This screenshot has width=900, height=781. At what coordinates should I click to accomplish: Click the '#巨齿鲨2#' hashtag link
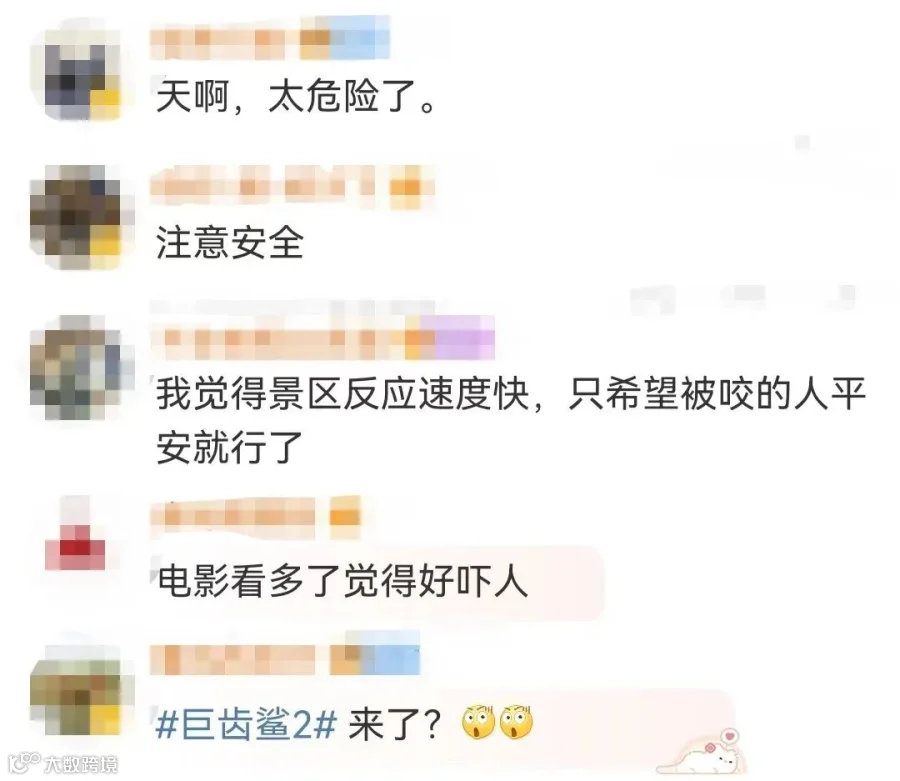[x=246, y=724]
